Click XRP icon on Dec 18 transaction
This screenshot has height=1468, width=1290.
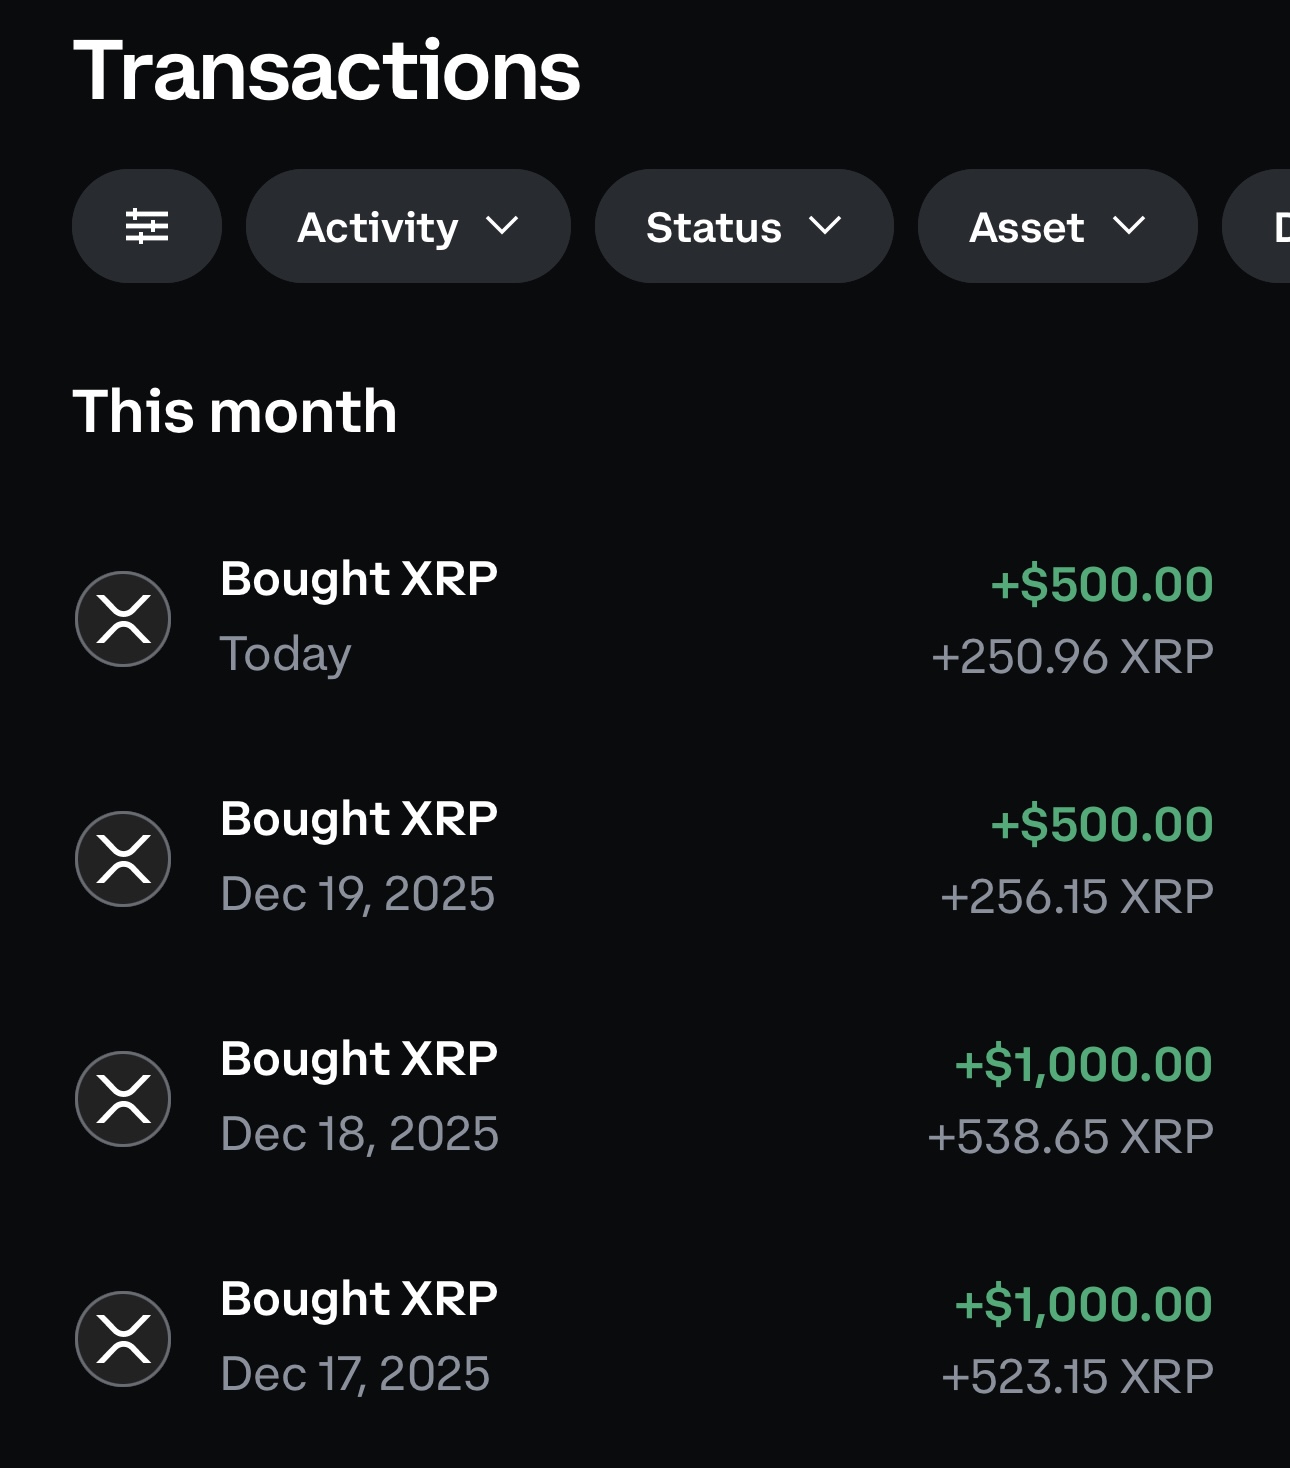123,1099
